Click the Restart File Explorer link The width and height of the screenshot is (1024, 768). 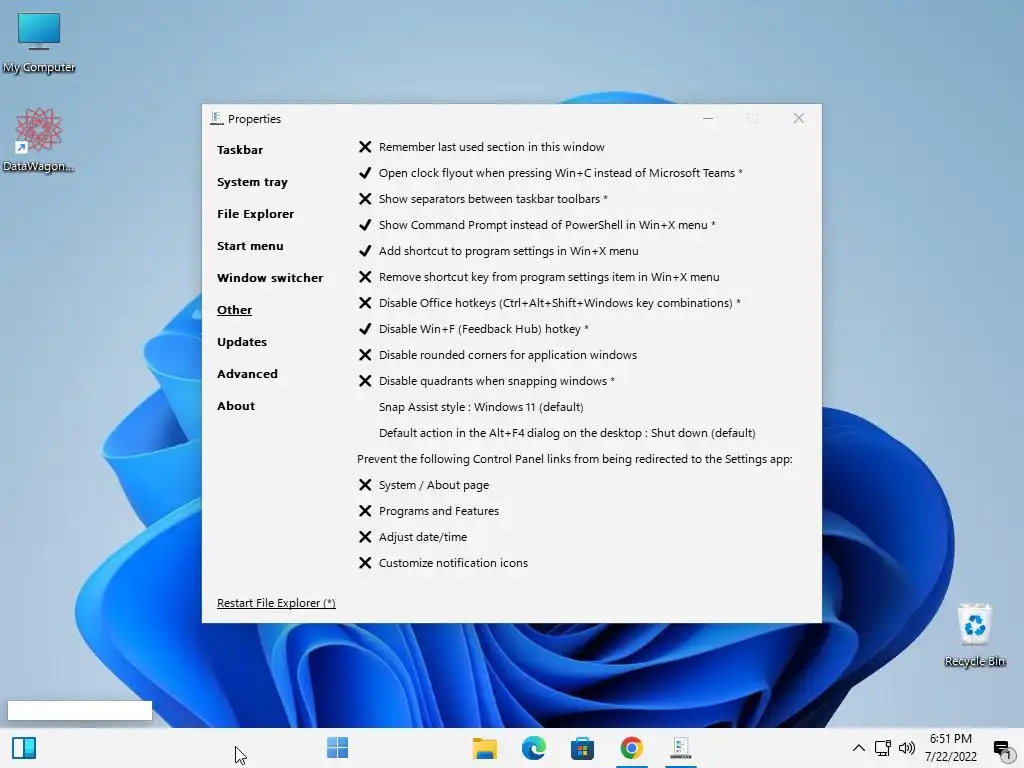[x=276, y=603]
